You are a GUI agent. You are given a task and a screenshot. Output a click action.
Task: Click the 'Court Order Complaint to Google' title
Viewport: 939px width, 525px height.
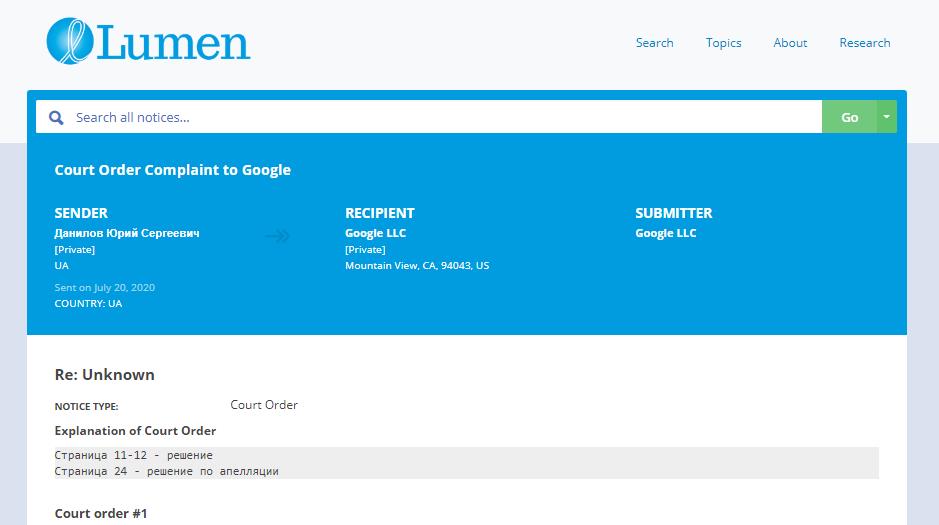pyautogui.click(x=172, y=170)
